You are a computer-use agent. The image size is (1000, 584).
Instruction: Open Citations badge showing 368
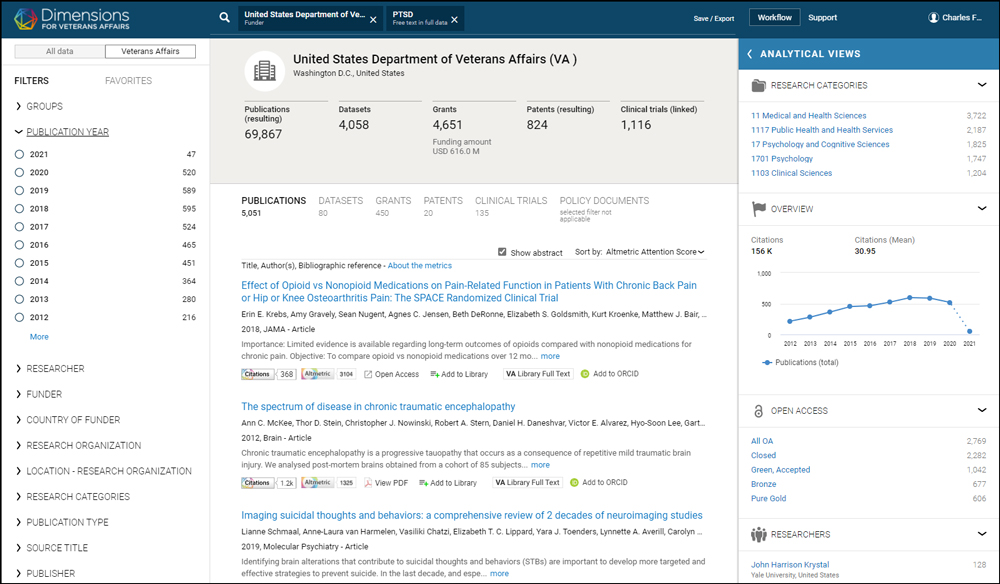pos(268,374)
